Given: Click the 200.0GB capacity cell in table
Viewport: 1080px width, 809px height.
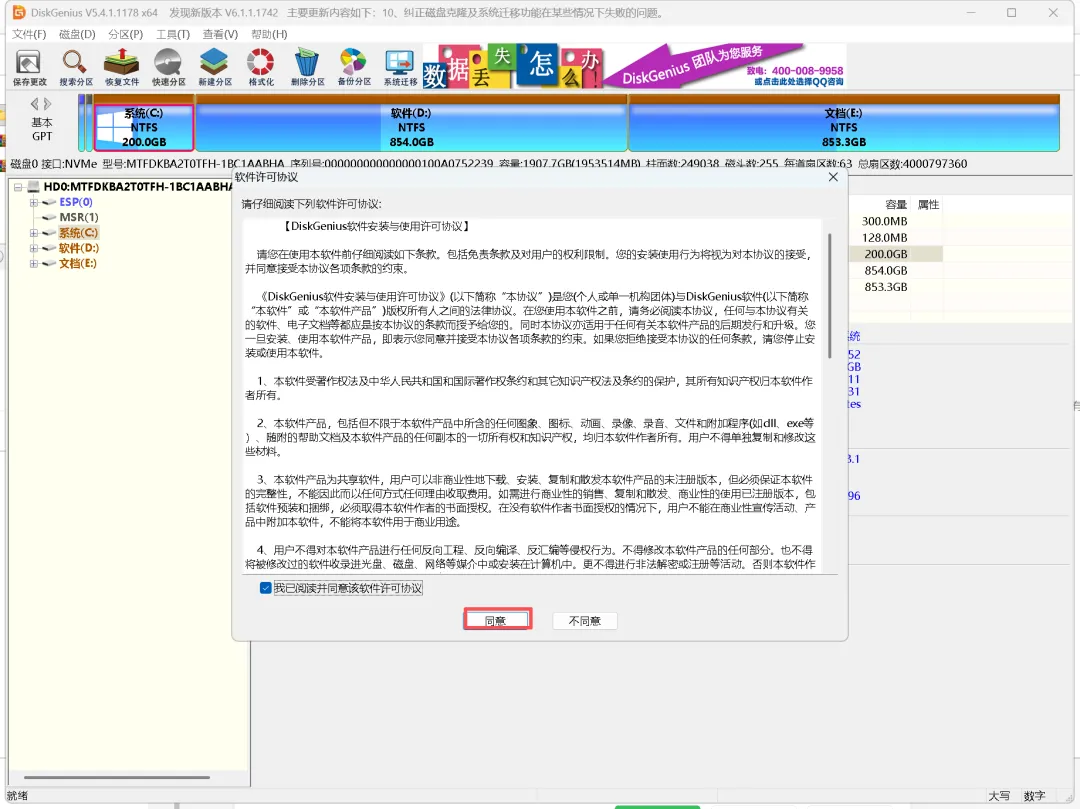Looking at the screenshot, I should 885,254.
